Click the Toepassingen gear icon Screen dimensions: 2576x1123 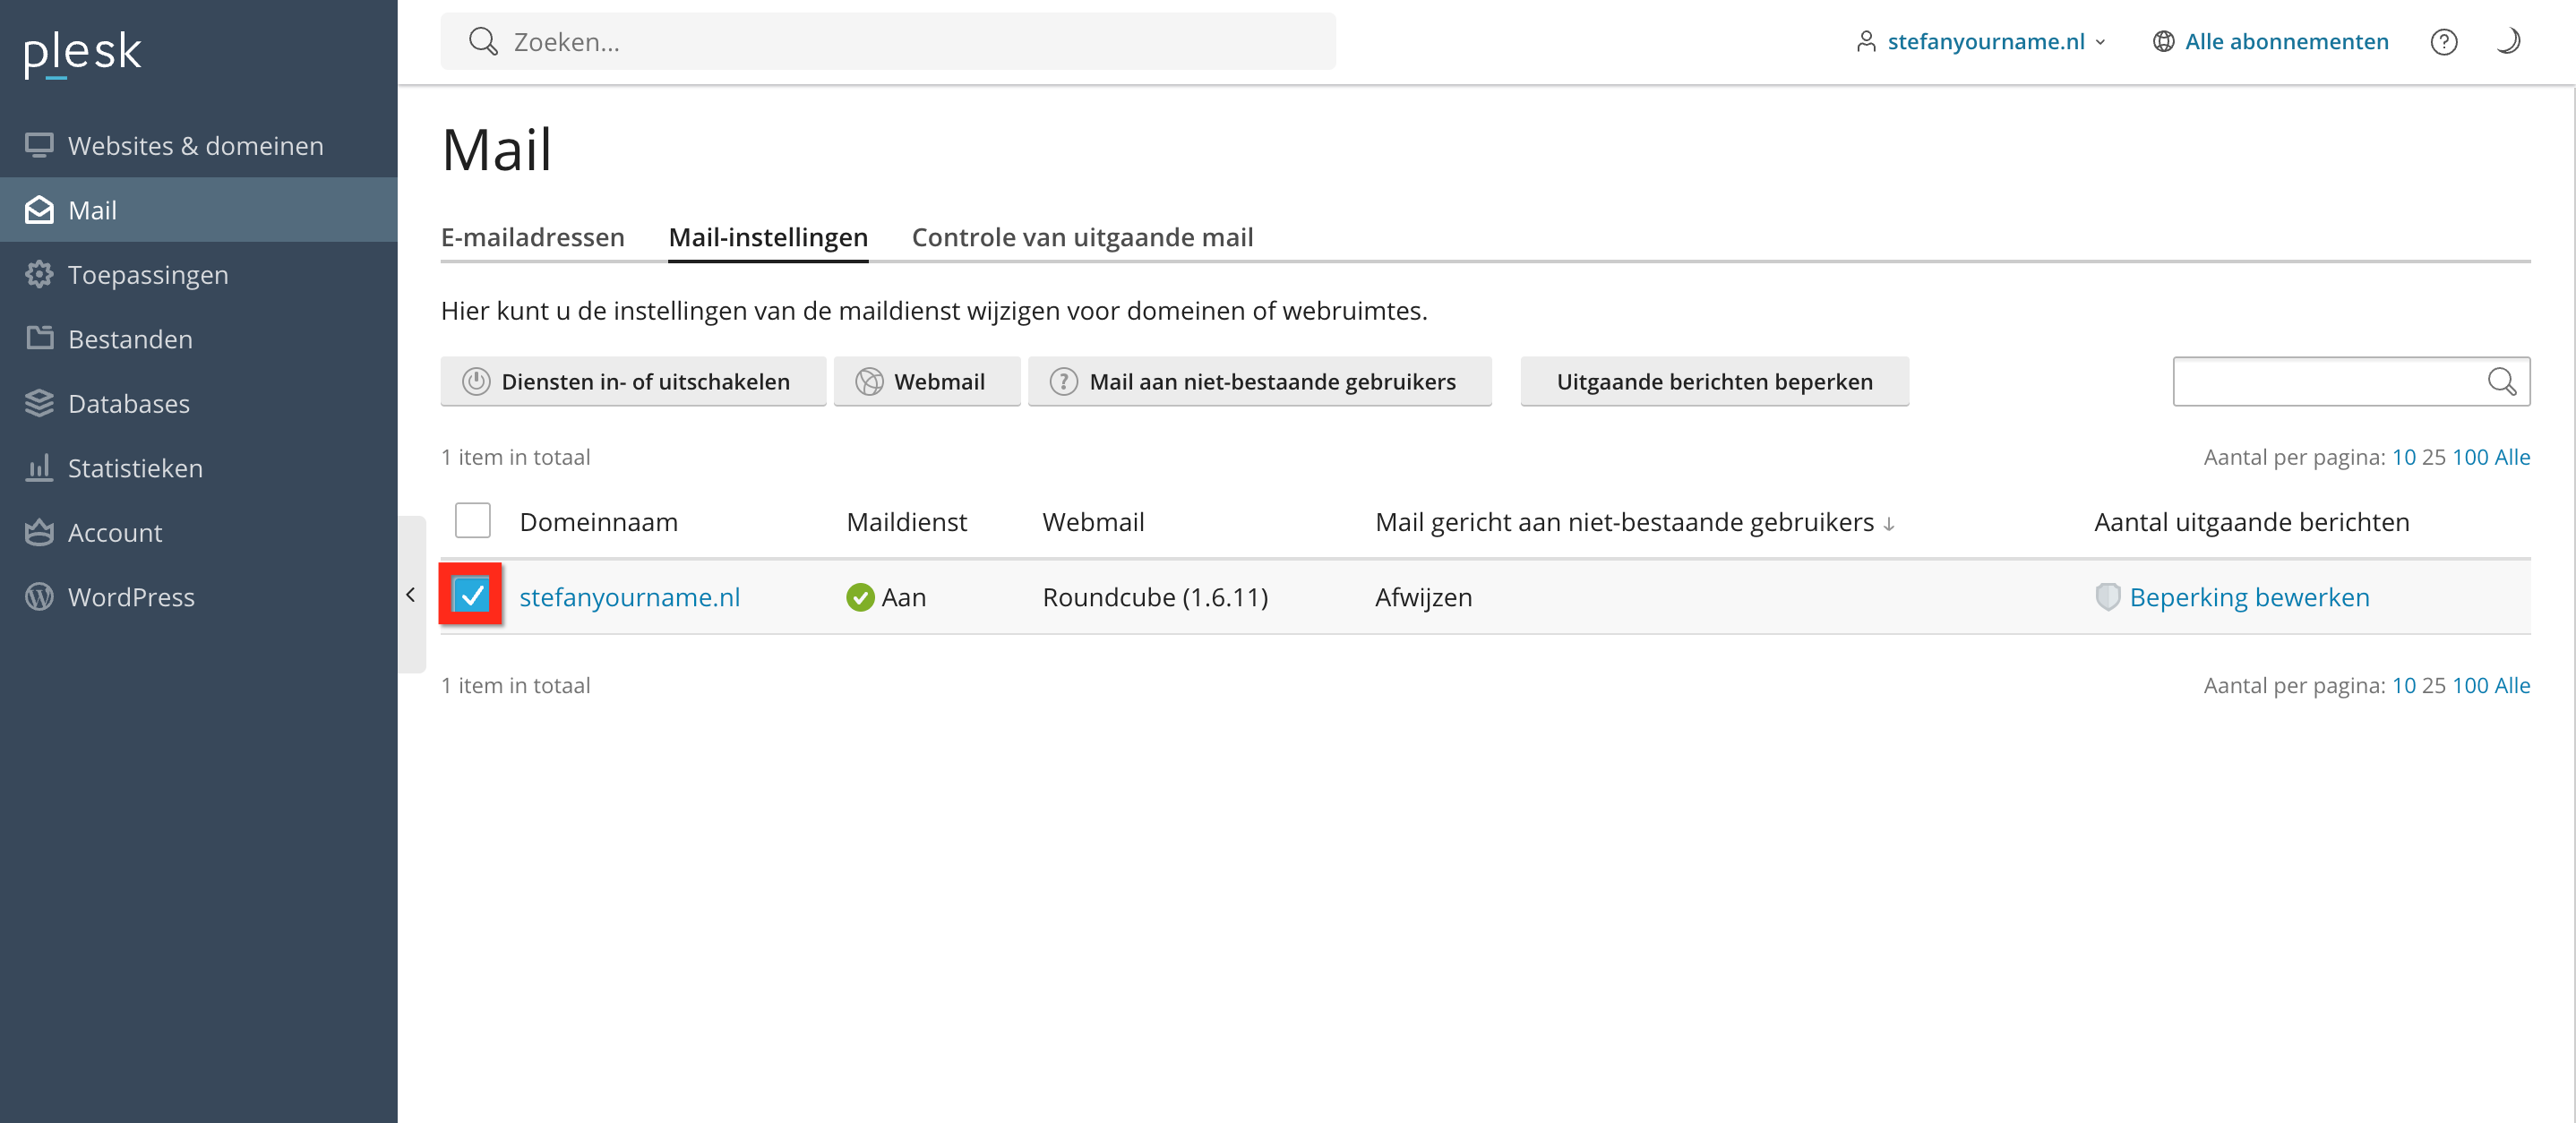[39, 275]
